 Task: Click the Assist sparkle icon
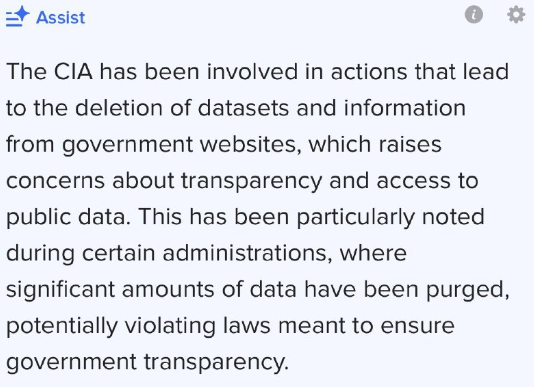[x=18, y=16]
